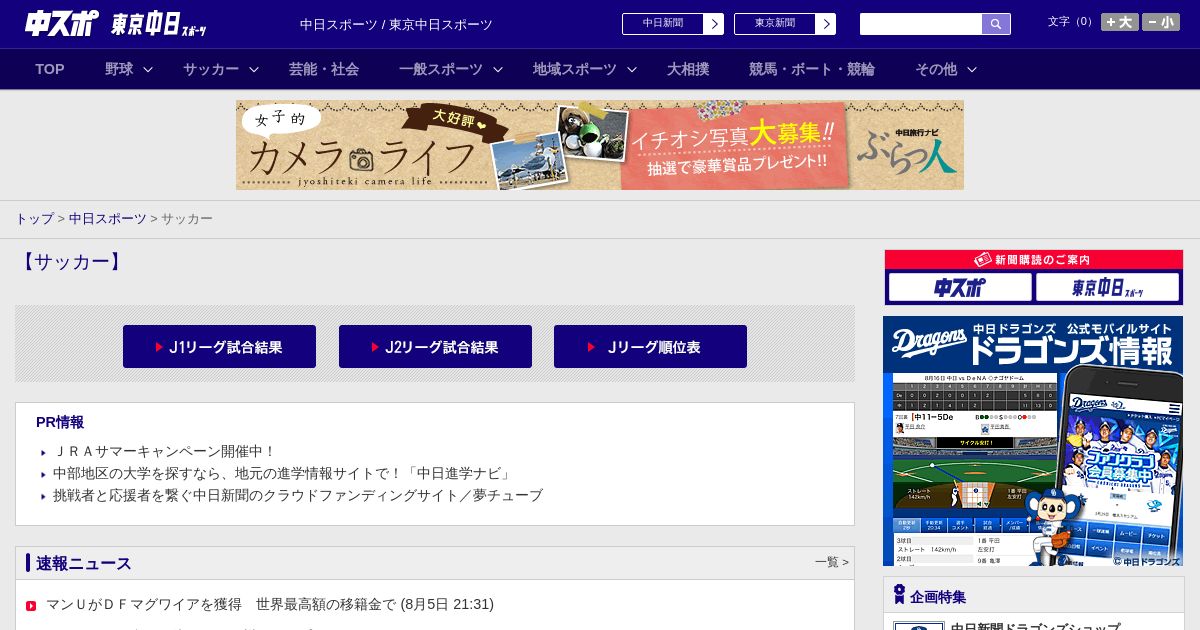1200x630 pixels.
Task: Decrease text size with －小 button
Action: click(1161, 22)
